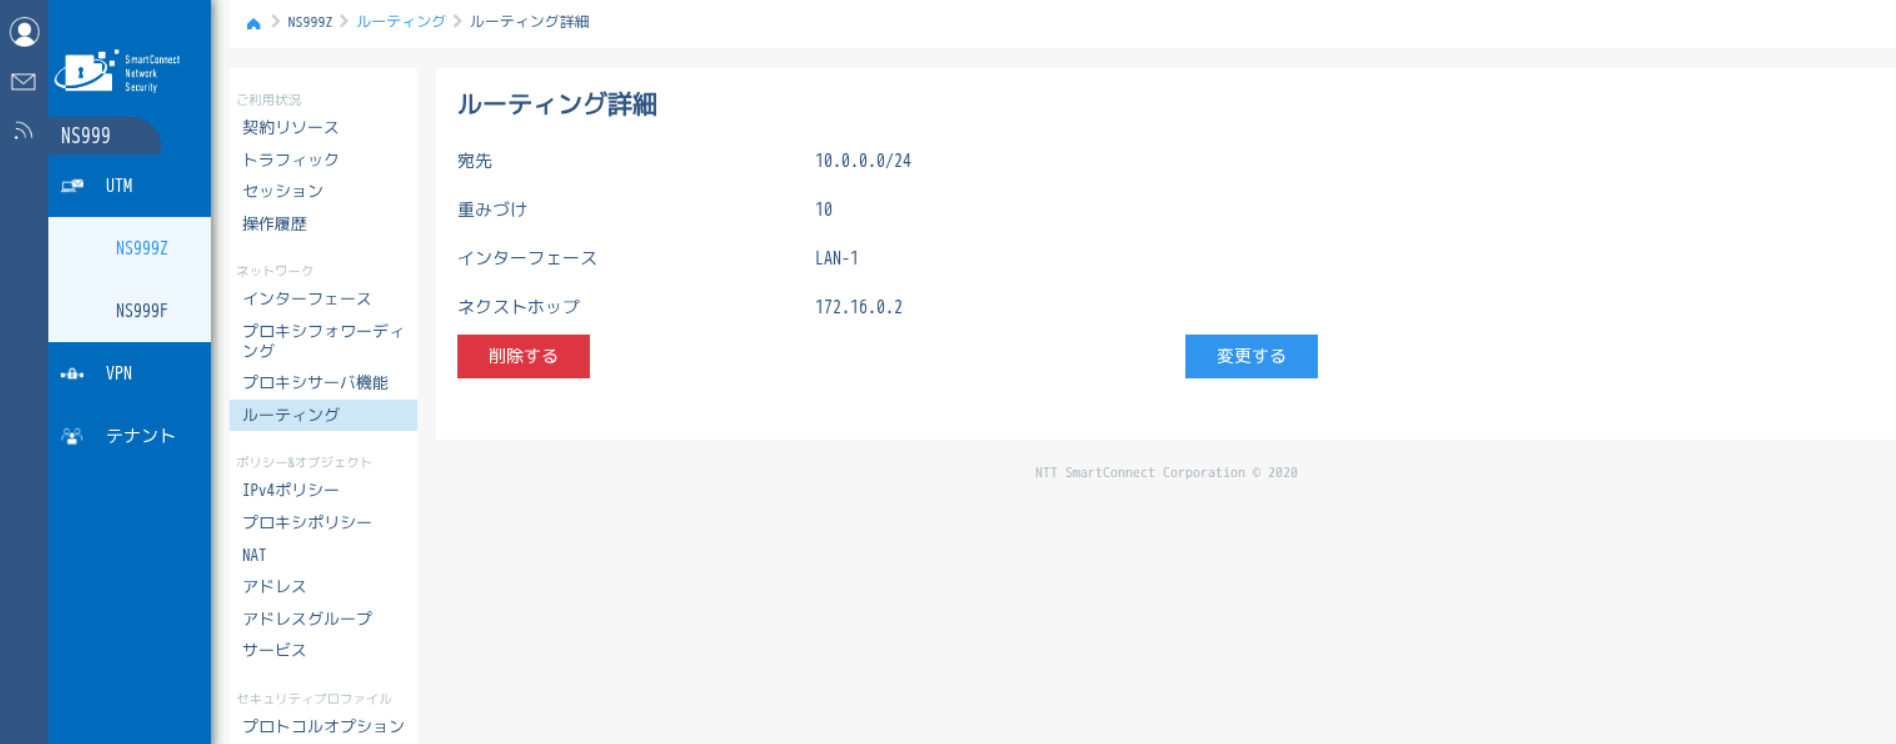
Task: Open プロキシサーバ機能 page
Action: pyautogui.click(x=315, y=383)
